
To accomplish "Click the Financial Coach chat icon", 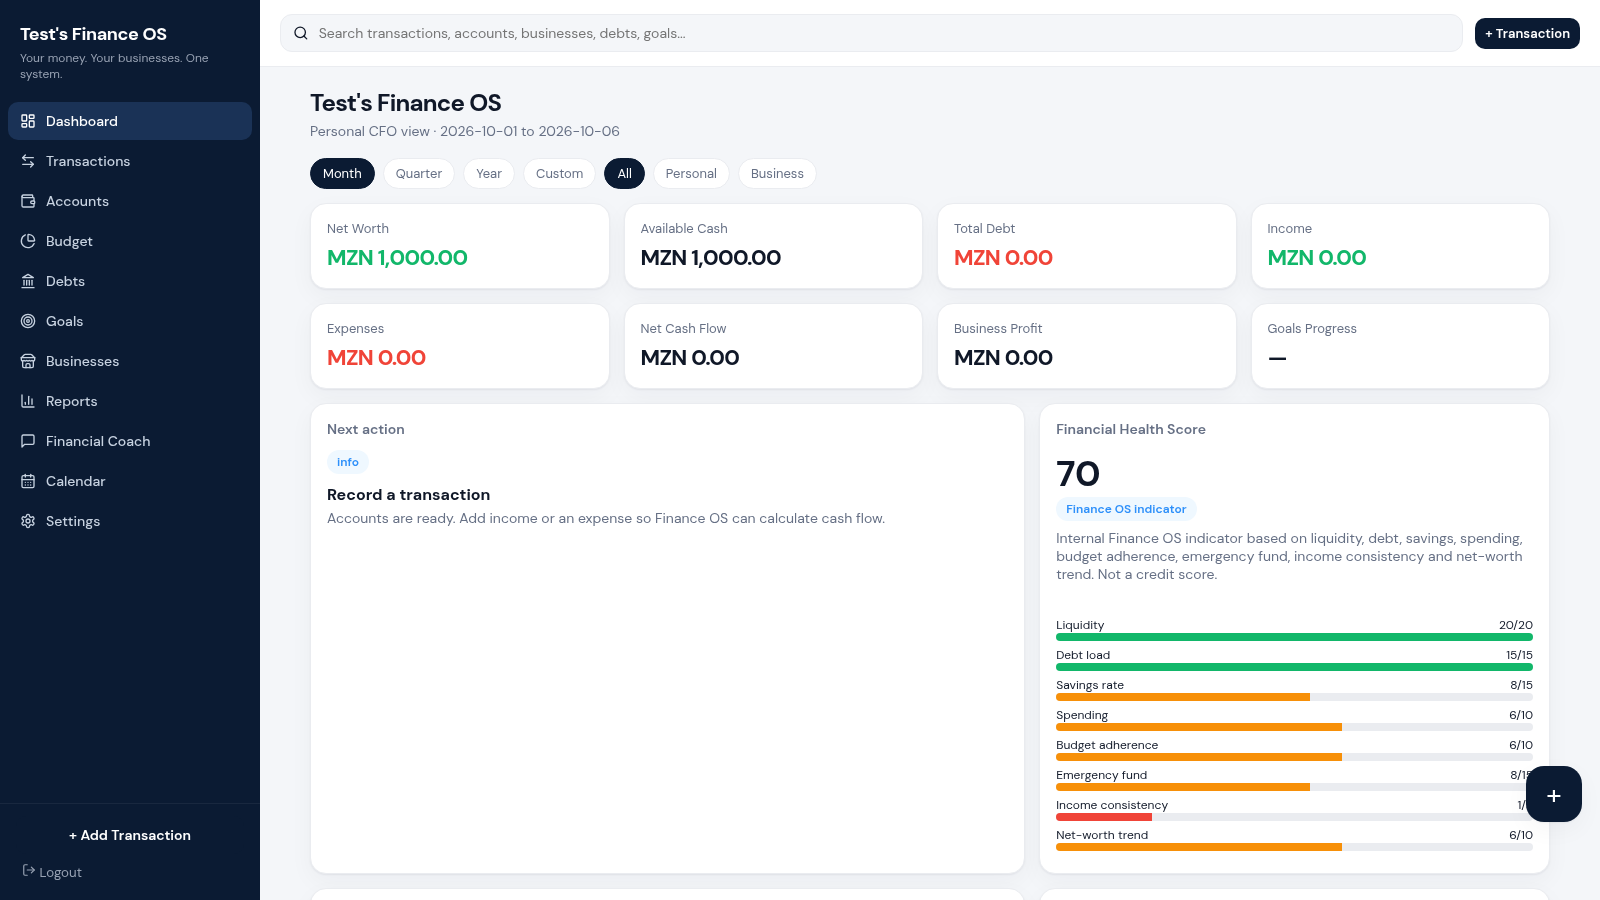I will click(28, 441).
